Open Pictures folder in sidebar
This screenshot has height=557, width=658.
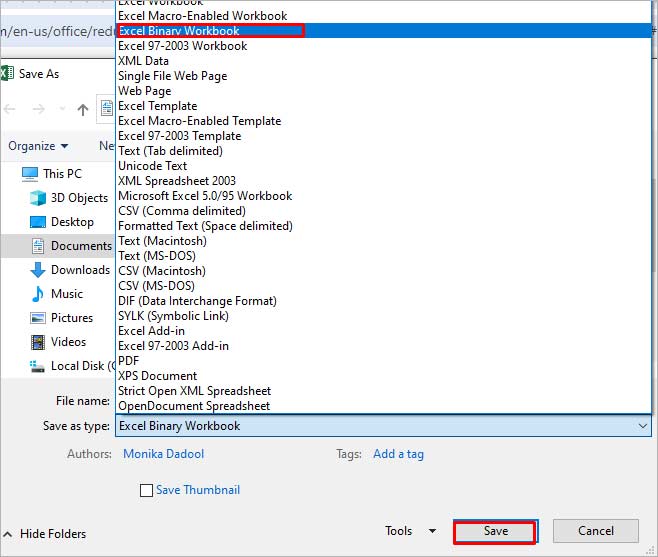[x=61, y=318]
